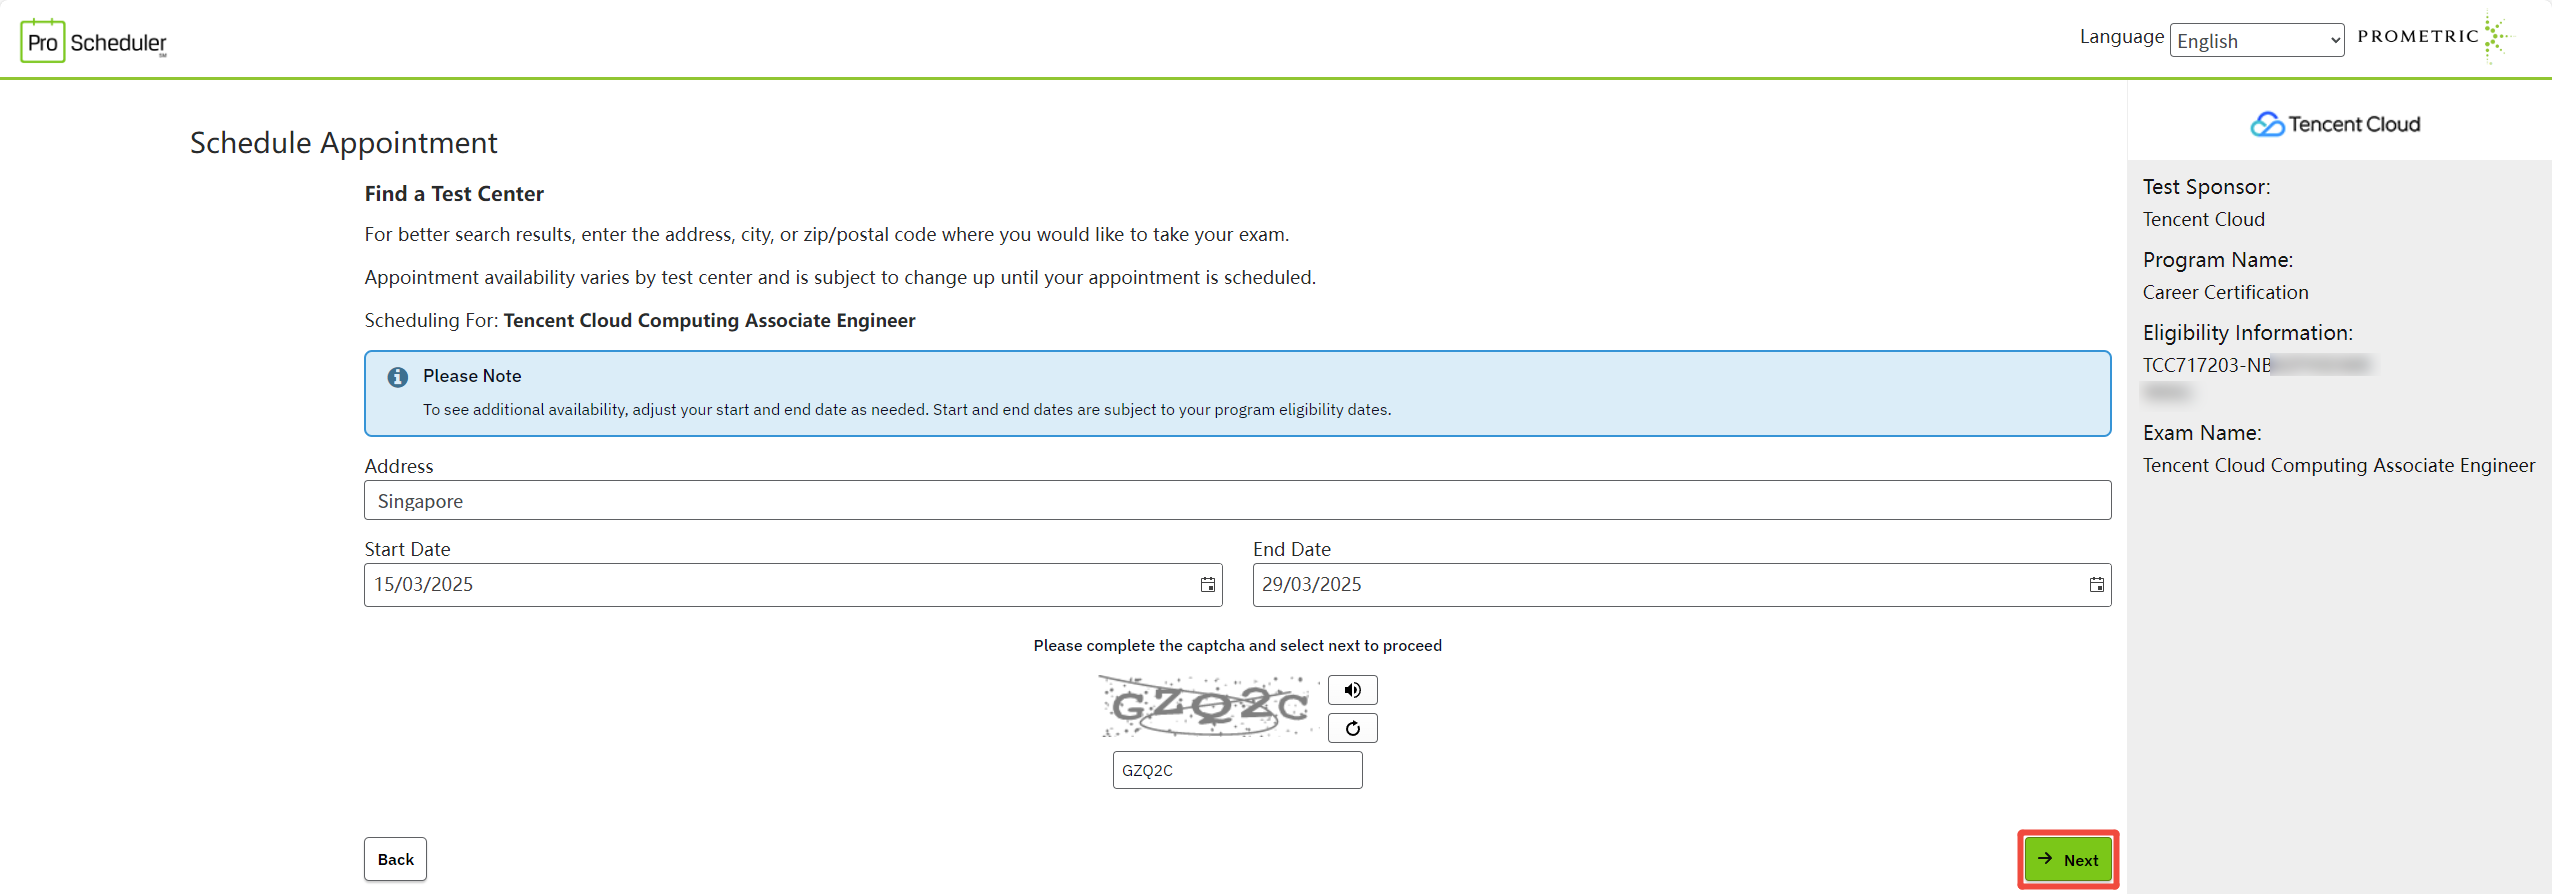Viewport: 2552px width, 894px height.
Task: Click the distorted captcha image
Action: [x=1209, y=706]
